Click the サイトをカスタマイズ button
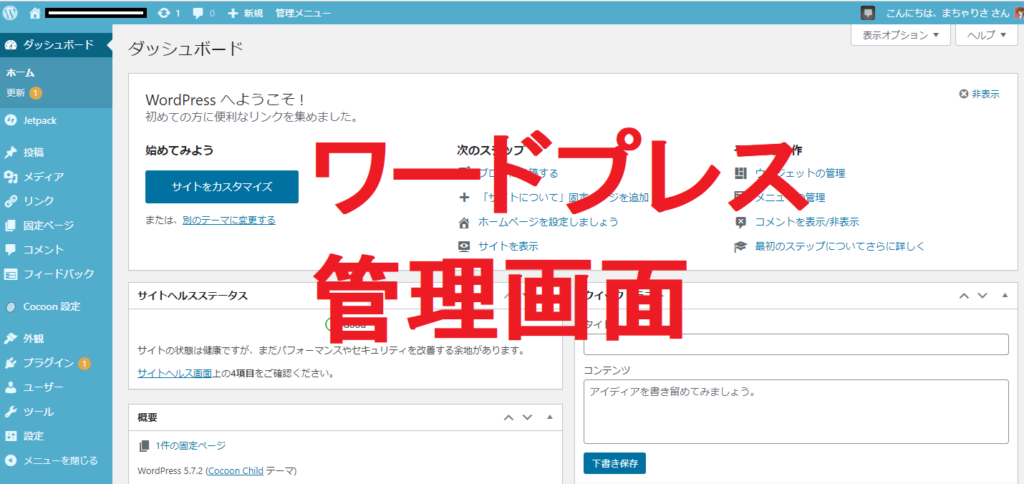Image resolution: width=1024 pixels, height=484 pixels. point(221,187)
